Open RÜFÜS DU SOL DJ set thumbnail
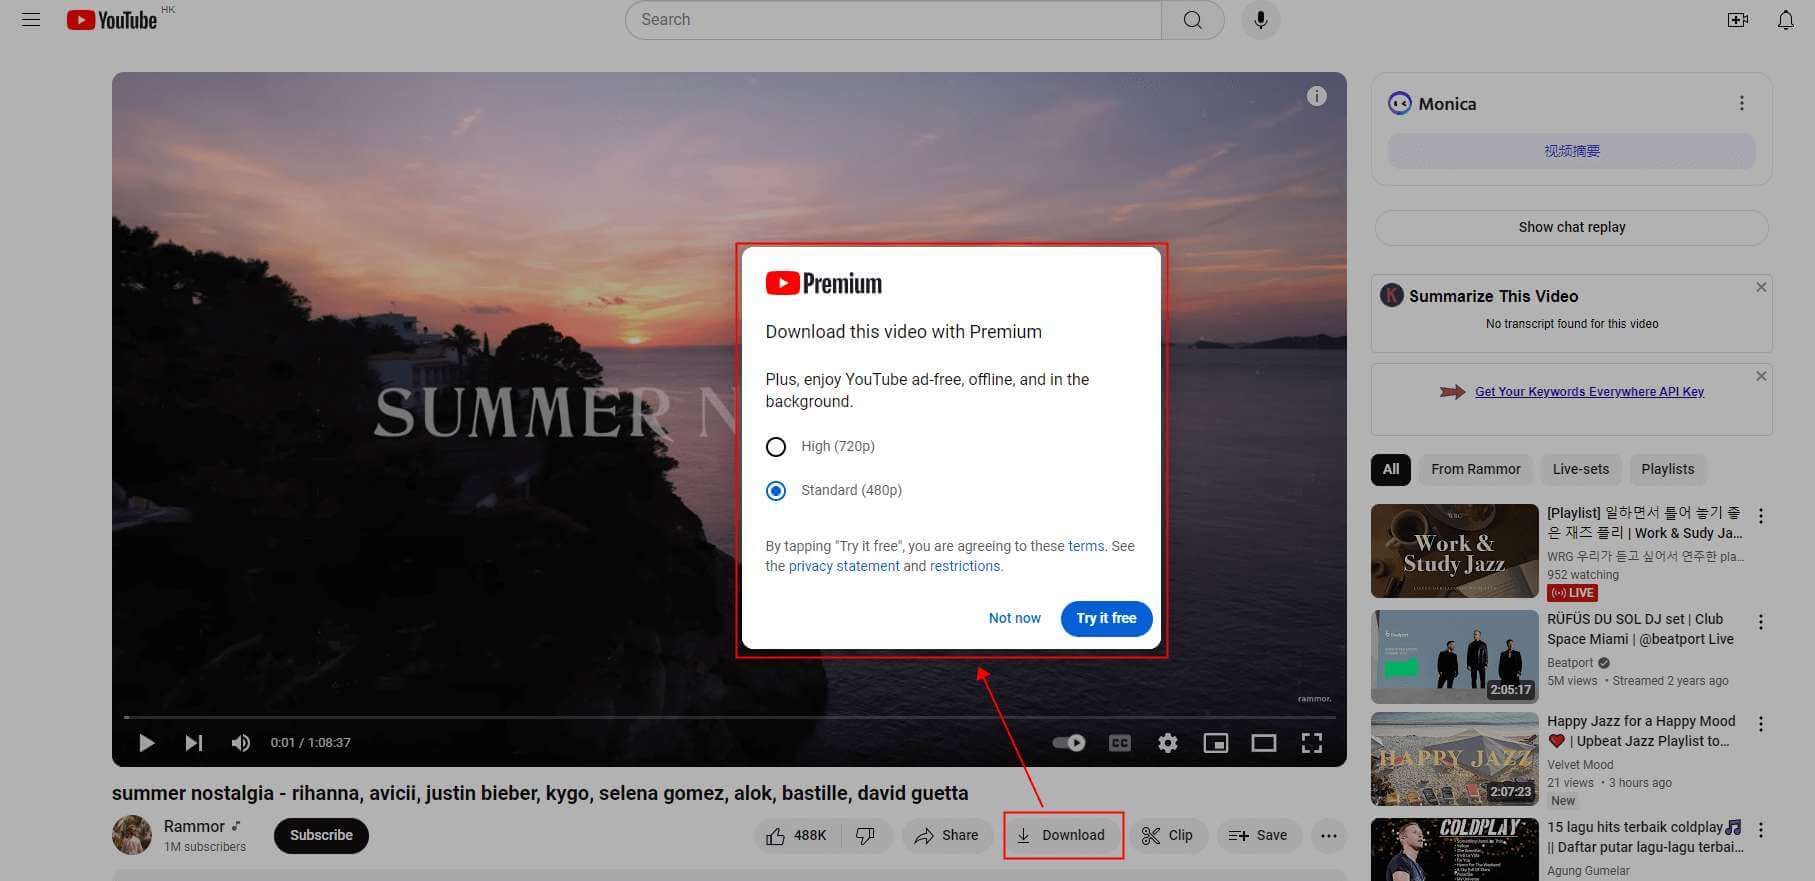This screenshot has width=1815, height=881. tap(1454, 657)
